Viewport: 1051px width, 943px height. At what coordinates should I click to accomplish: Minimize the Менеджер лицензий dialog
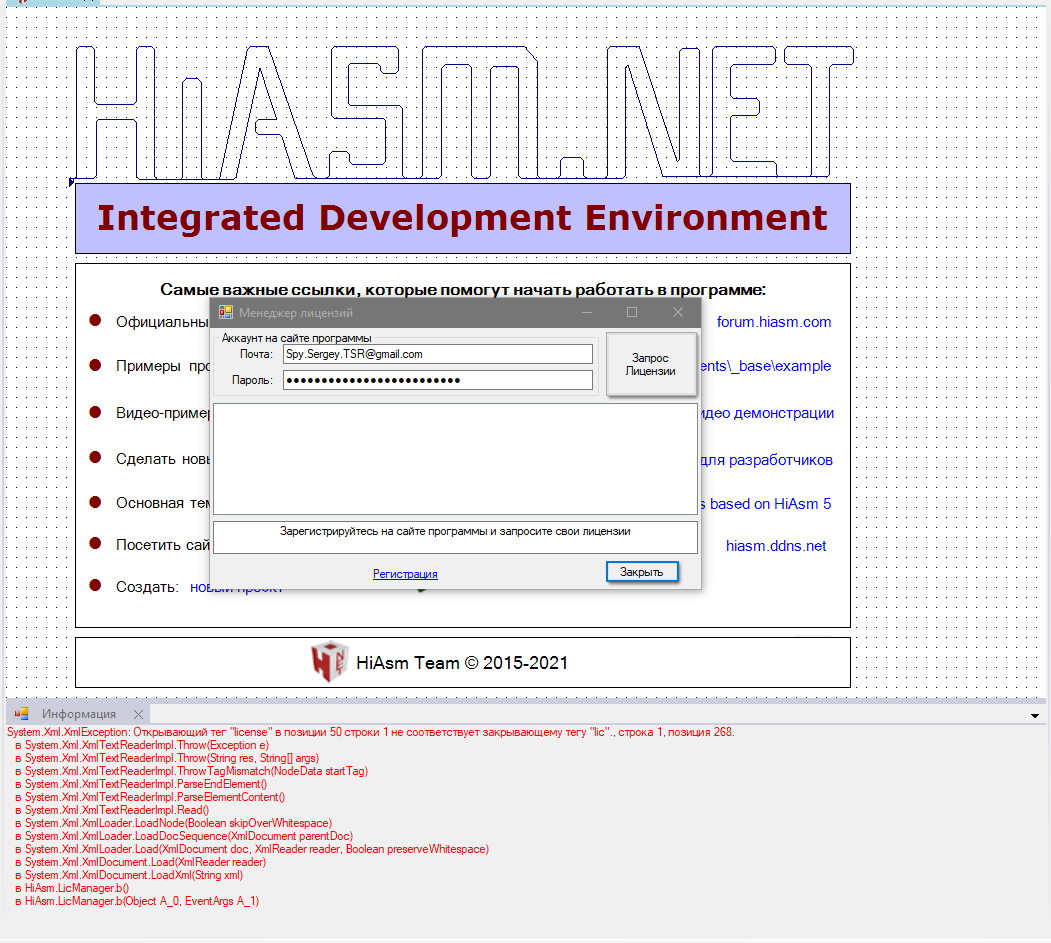[587, 312]
